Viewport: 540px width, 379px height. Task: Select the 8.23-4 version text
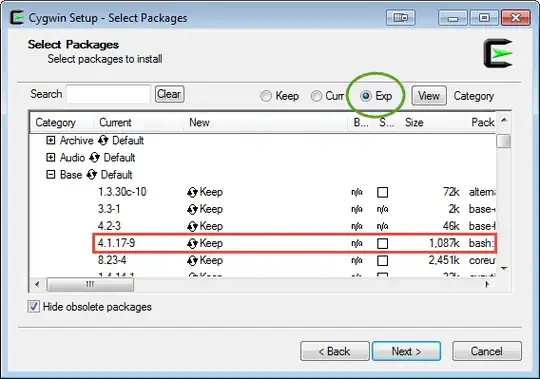pyautogui.click(x=112, y=261)
